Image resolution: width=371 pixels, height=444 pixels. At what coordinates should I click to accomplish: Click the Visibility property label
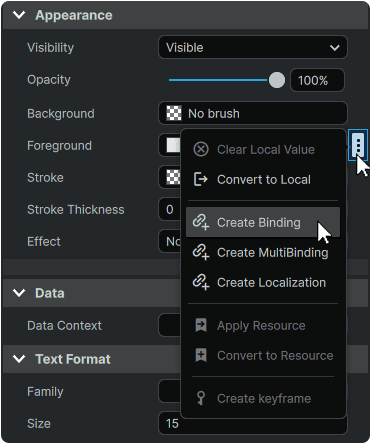50,48
